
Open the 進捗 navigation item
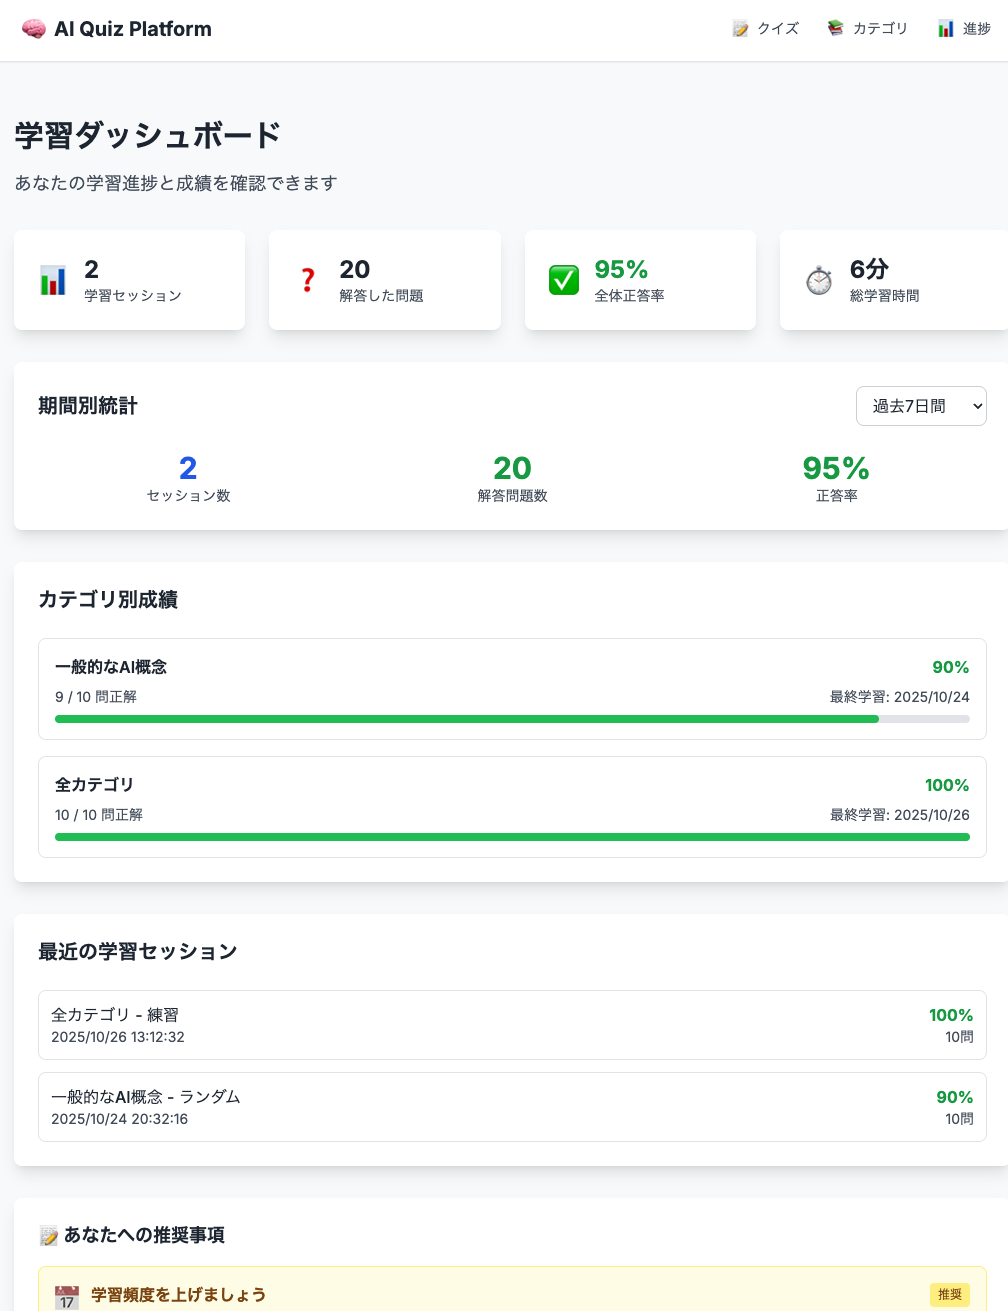point(964,29)
